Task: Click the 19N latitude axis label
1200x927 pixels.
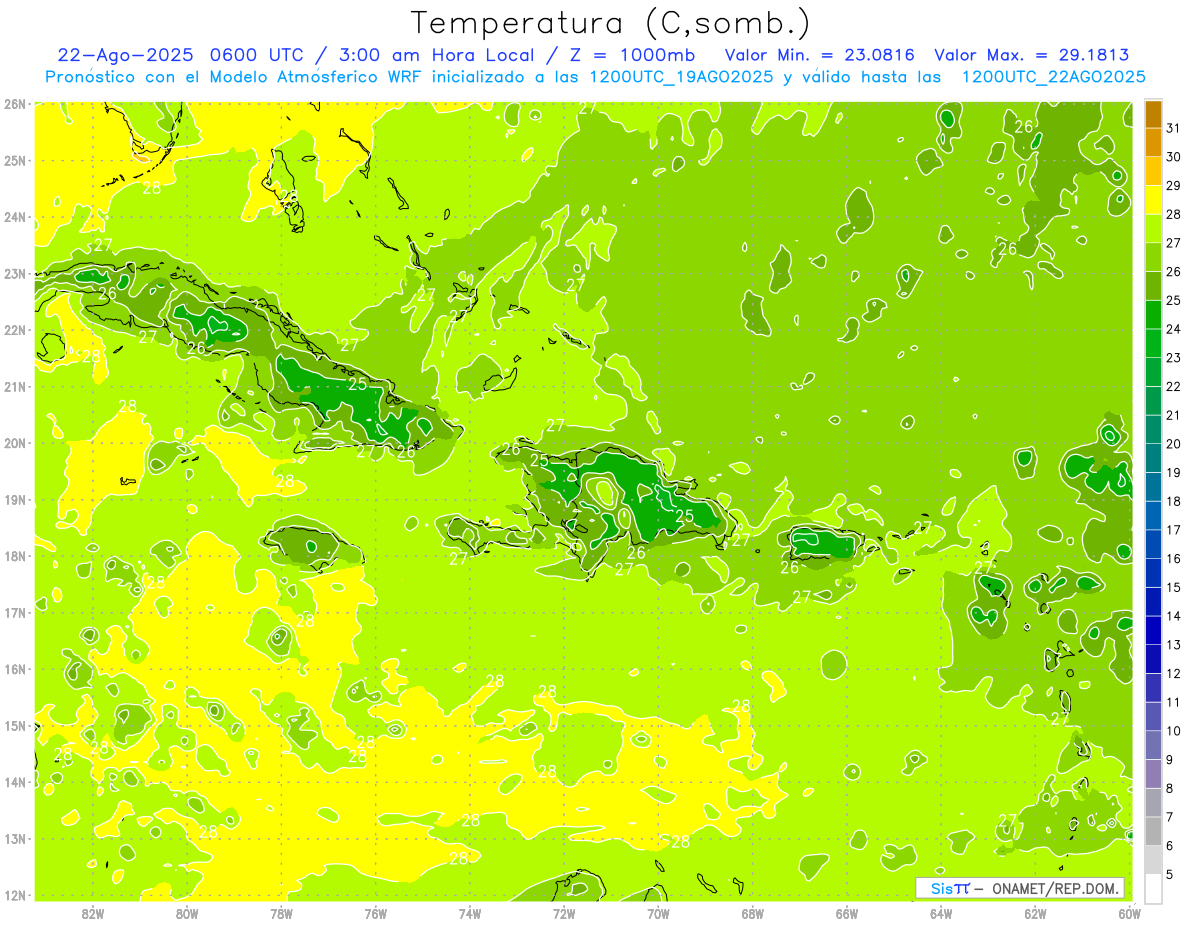Action: pos(15,500)
